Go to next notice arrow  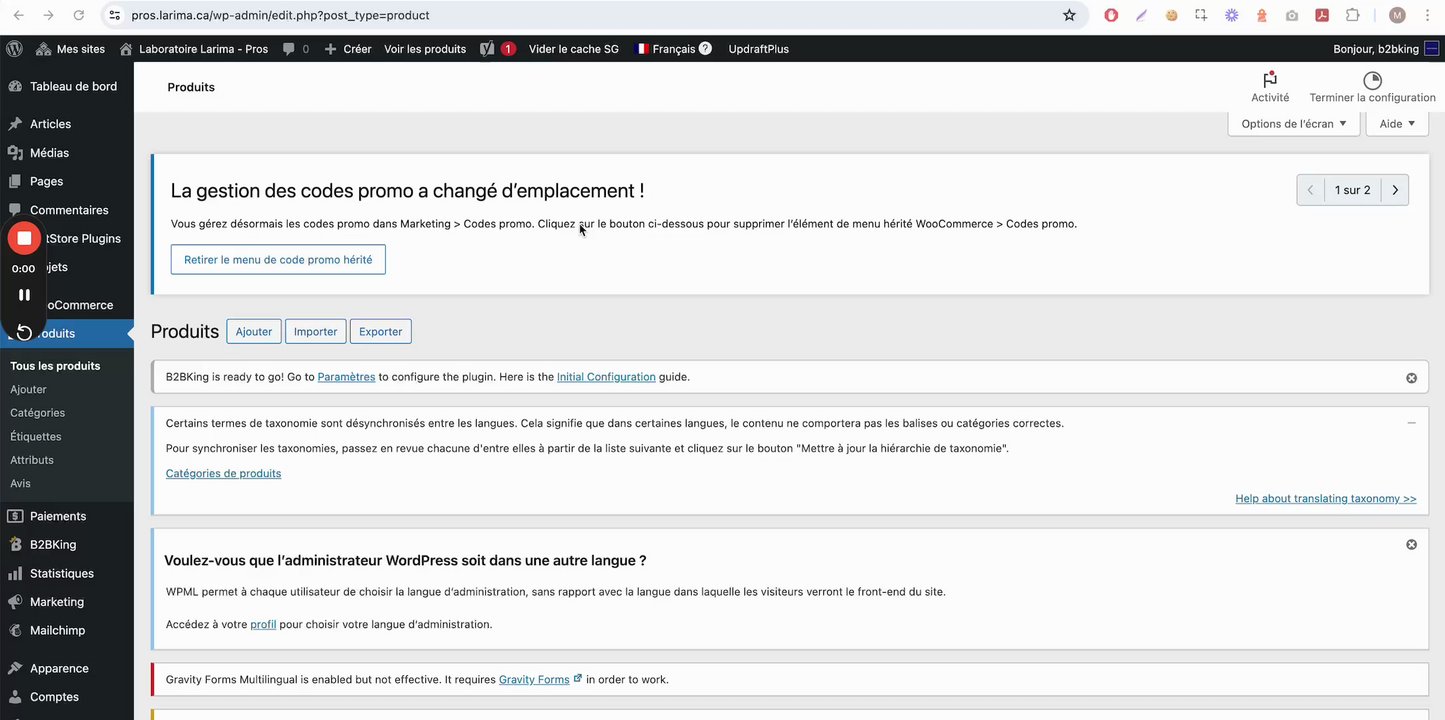(1394, 190)
